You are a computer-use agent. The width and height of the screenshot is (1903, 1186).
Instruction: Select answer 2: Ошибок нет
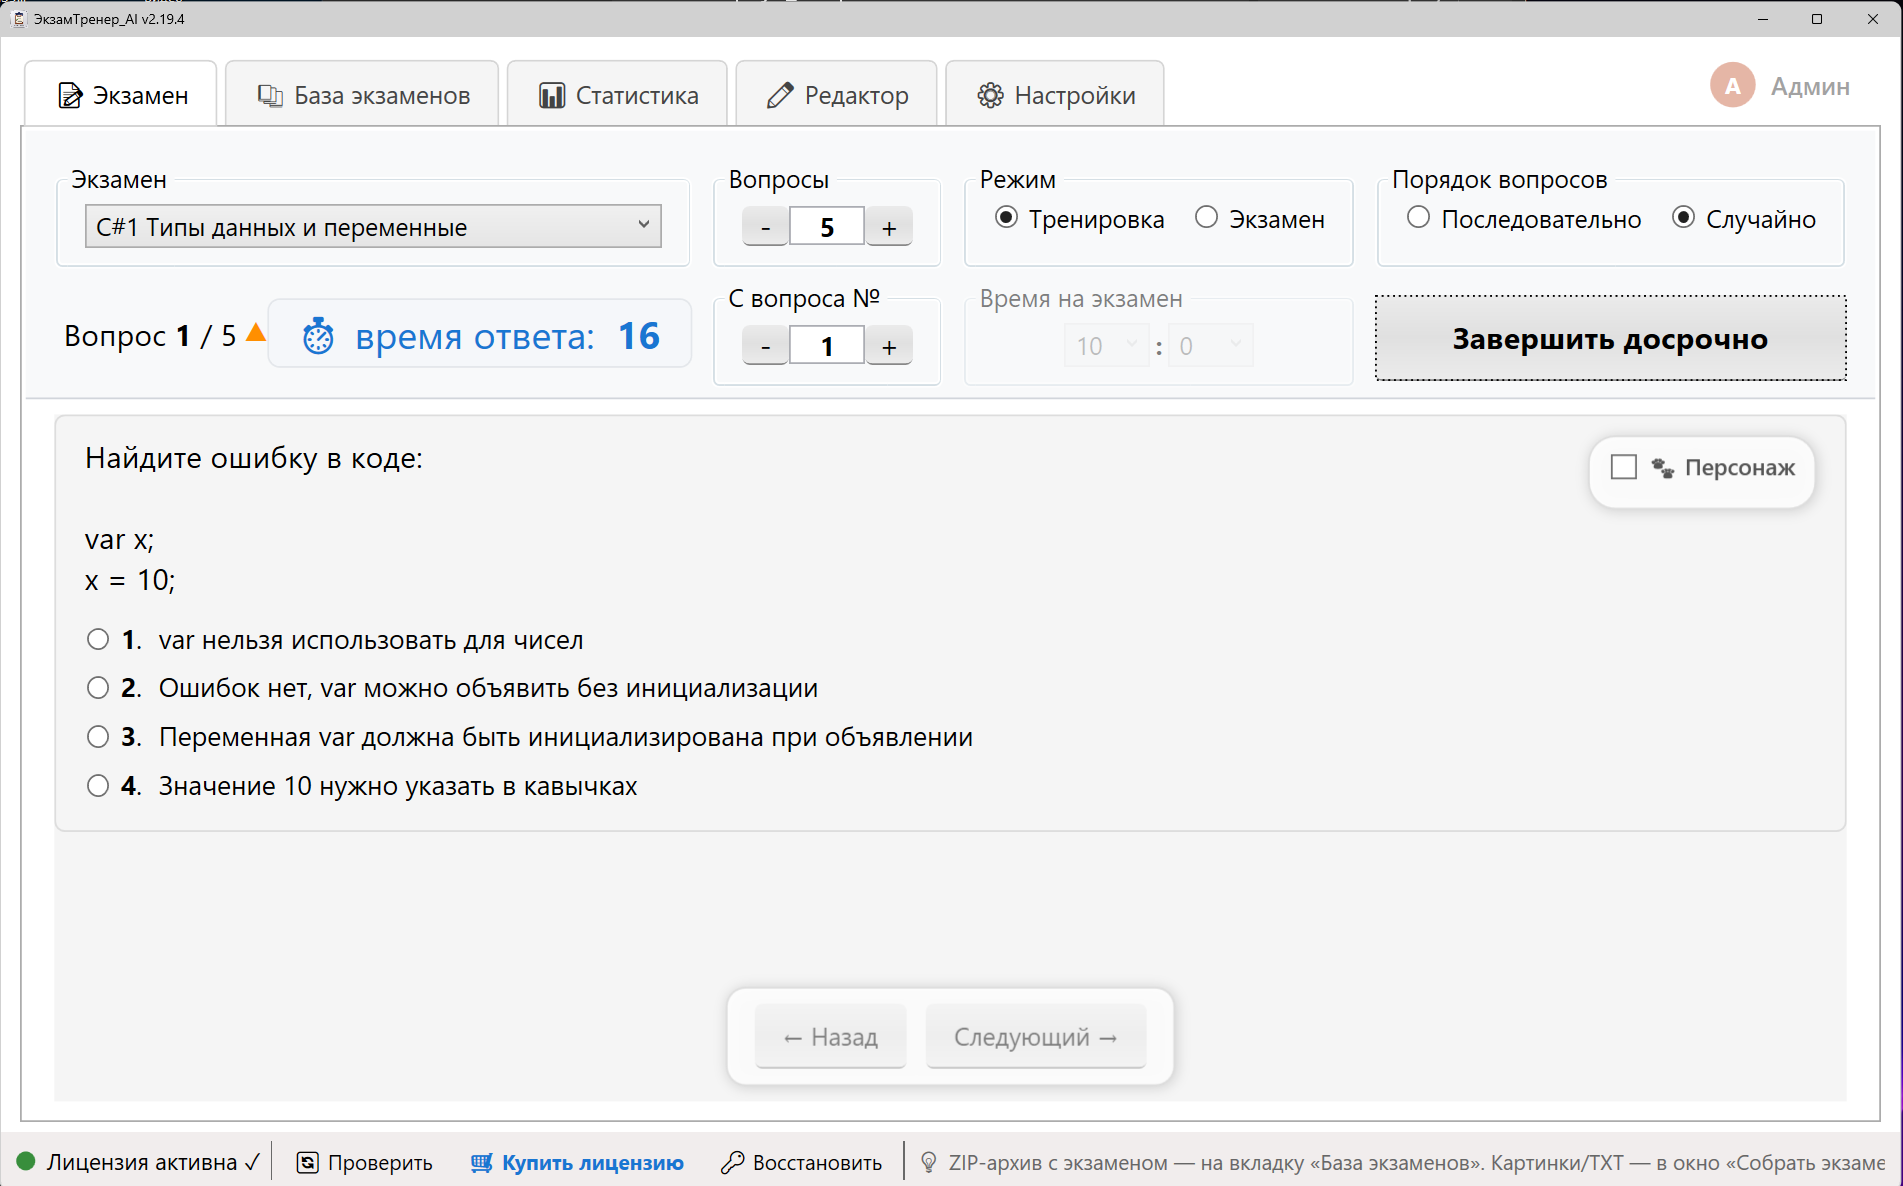point(452,688)
